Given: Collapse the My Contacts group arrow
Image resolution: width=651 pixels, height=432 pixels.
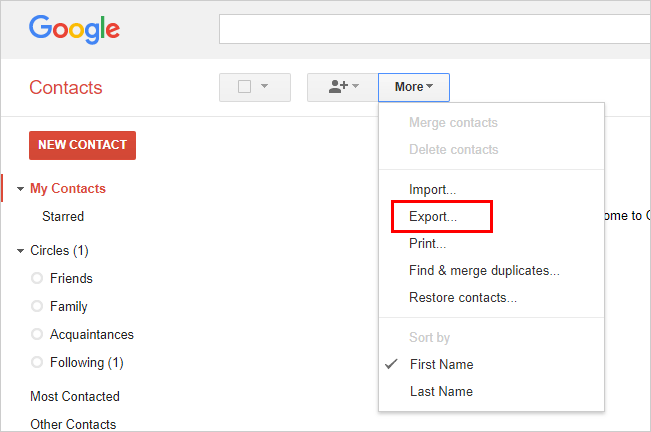Looking at the screenshot, I should [x=20, y=189].
